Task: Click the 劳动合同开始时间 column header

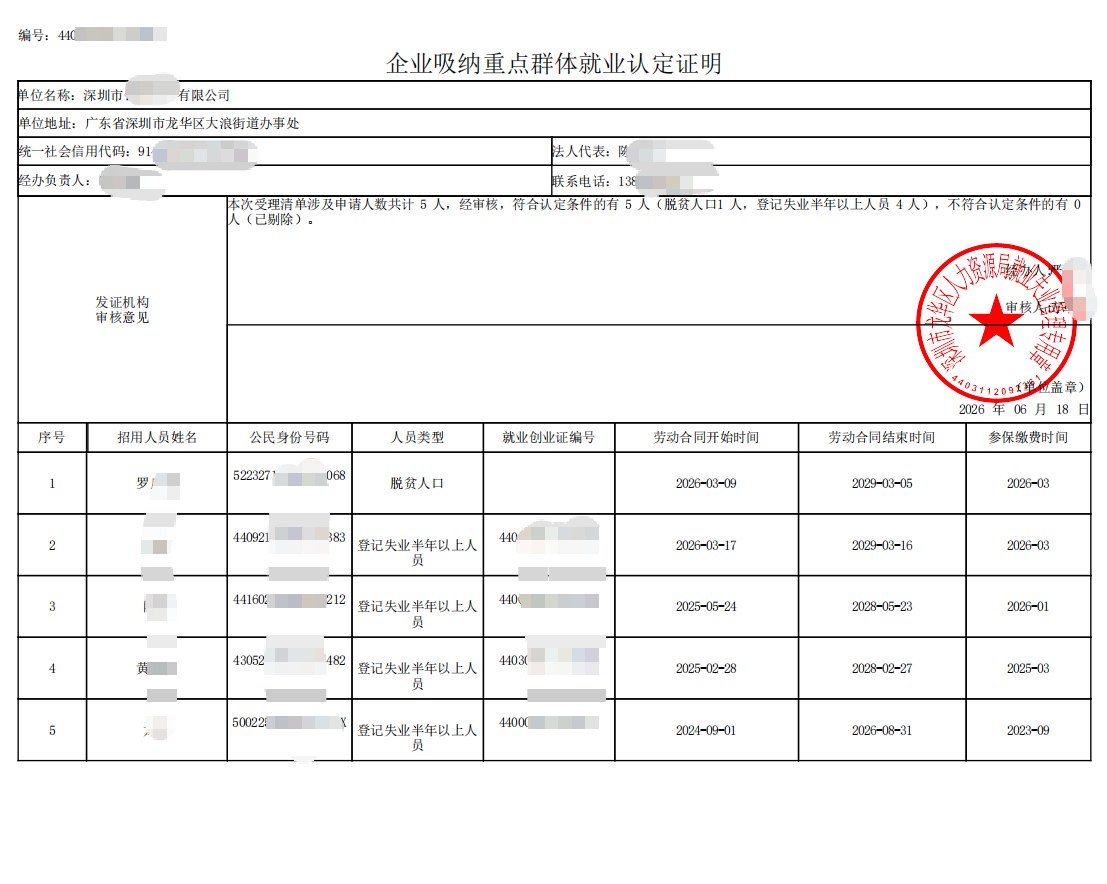Action: click(706, 438)
